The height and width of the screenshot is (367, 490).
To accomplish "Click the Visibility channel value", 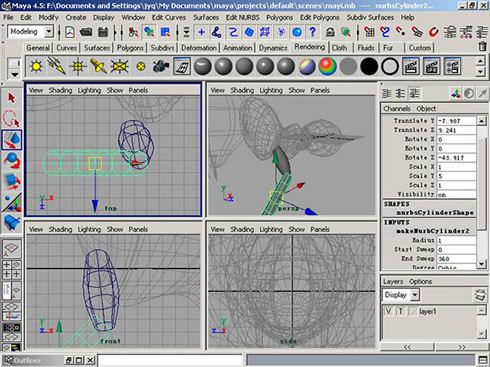I will coord(456,194).
